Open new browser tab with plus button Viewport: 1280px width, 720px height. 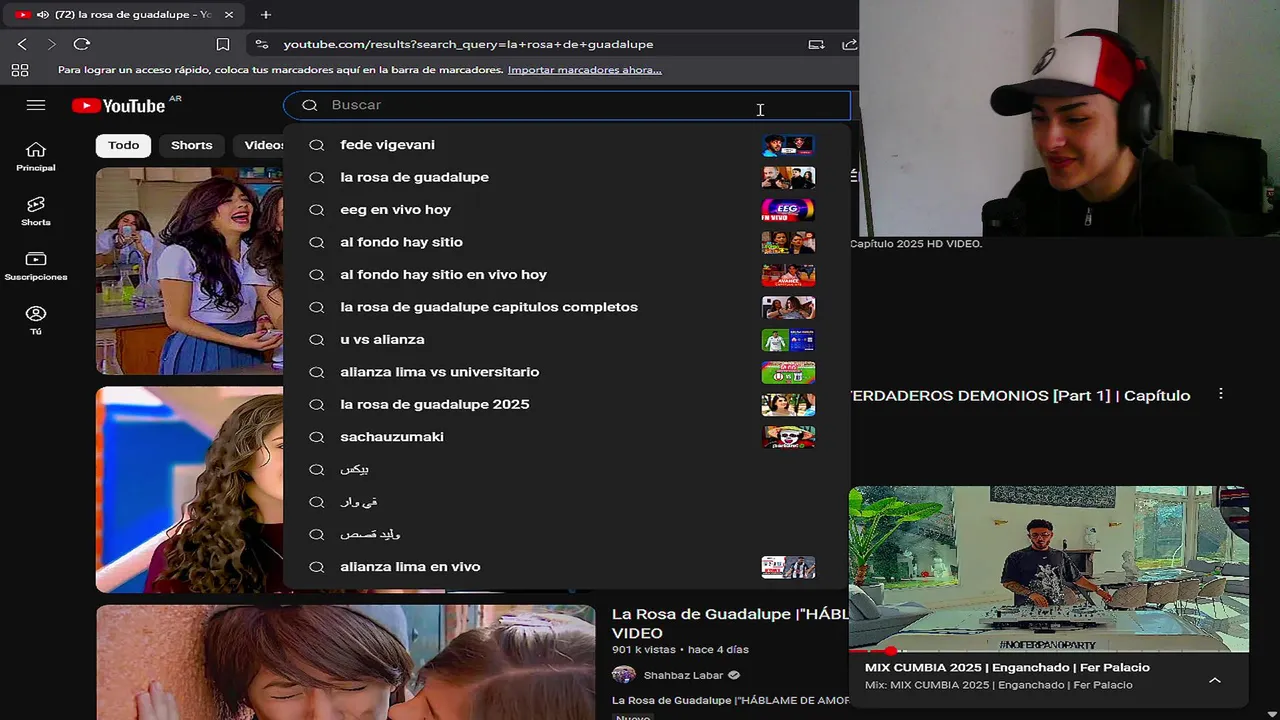coord(266,15)
